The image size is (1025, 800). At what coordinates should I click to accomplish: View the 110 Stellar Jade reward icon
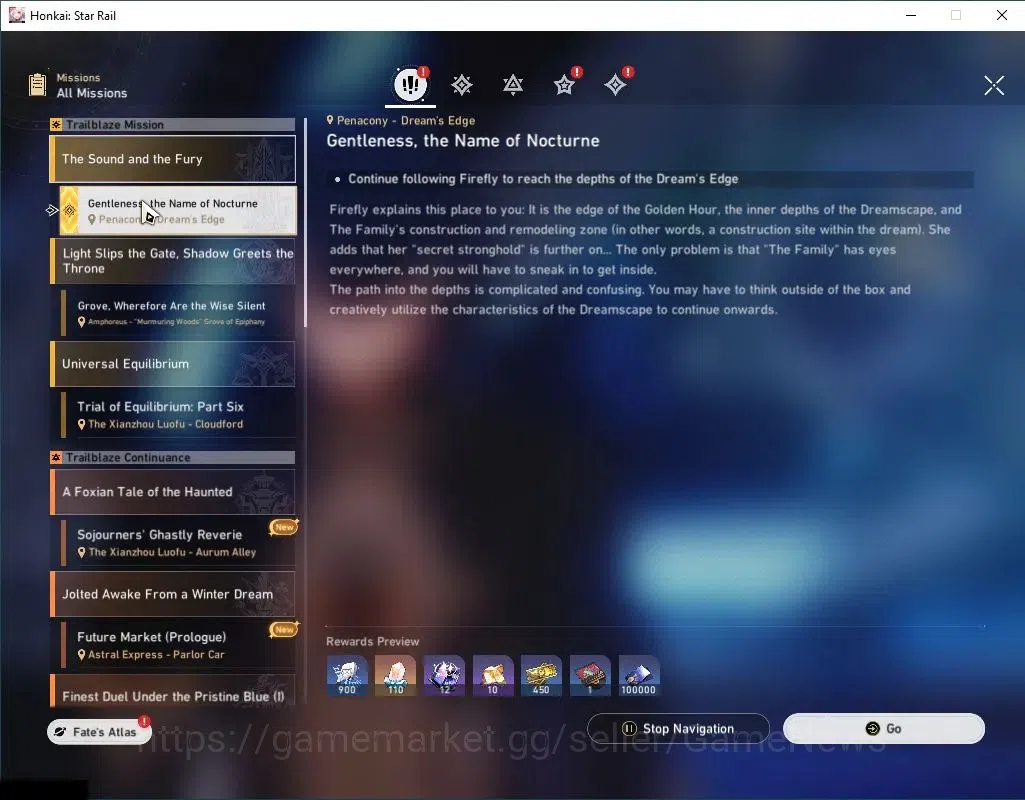pyautogui.click(x=395, y=675)
